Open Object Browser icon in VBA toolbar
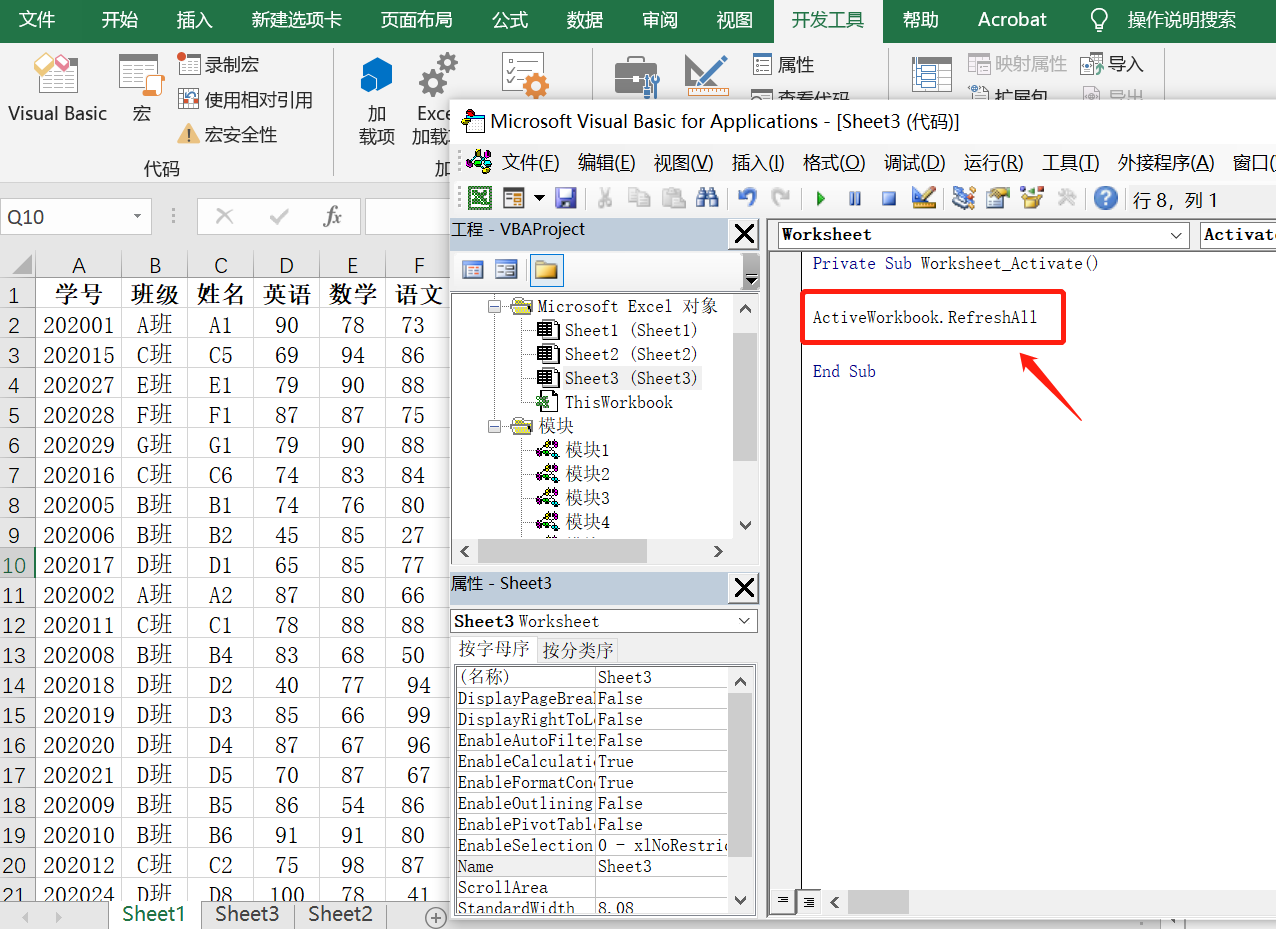1276x929 pixels. 1031,197
